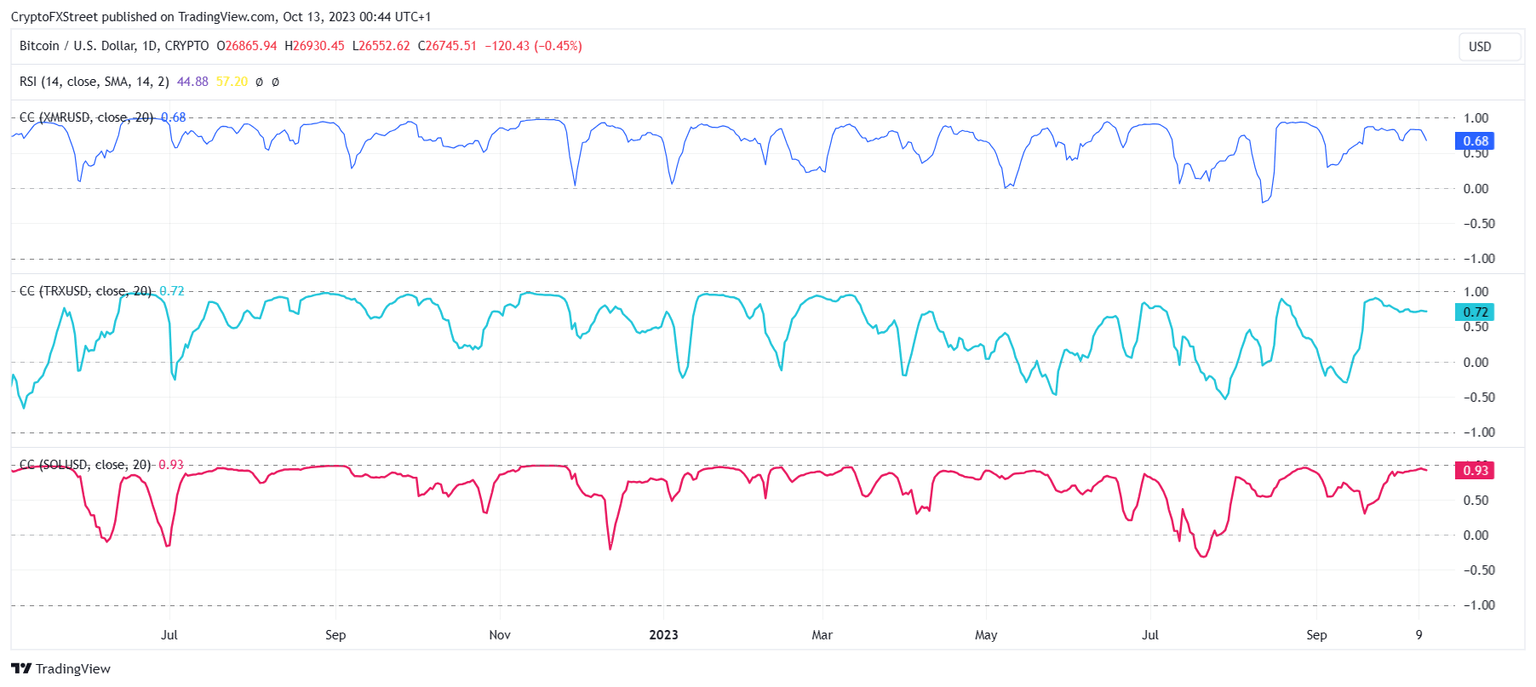Click the -0.45% change percentage link
Viewport: 1536px width, 687px height.
coord(556,45)
